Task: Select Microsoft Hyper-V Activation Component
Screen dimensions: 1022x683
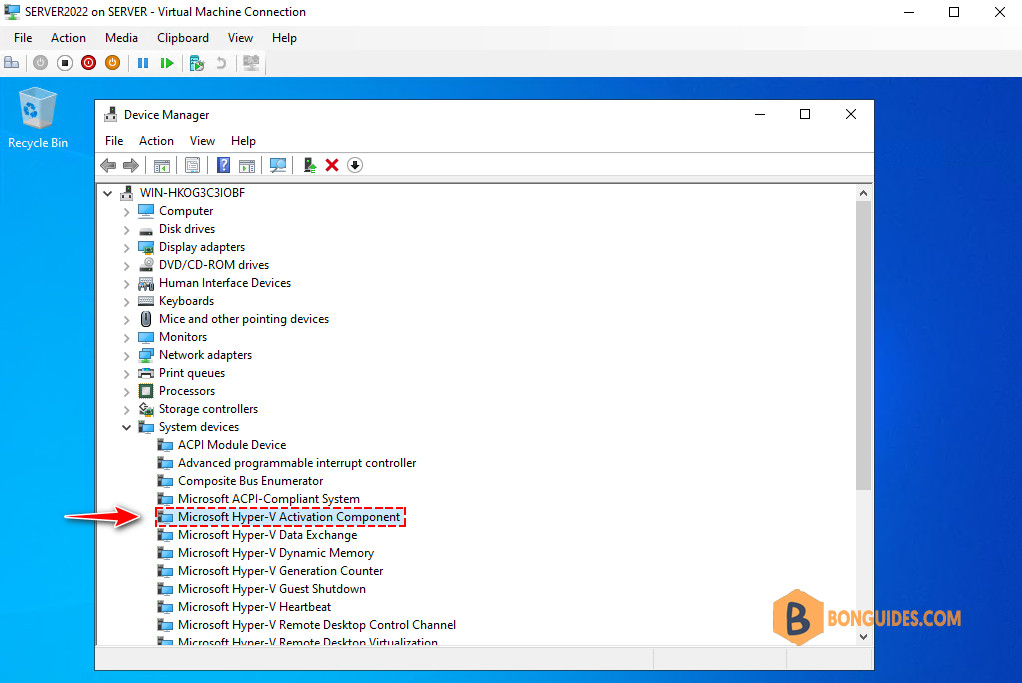Action: click(289, 517)
